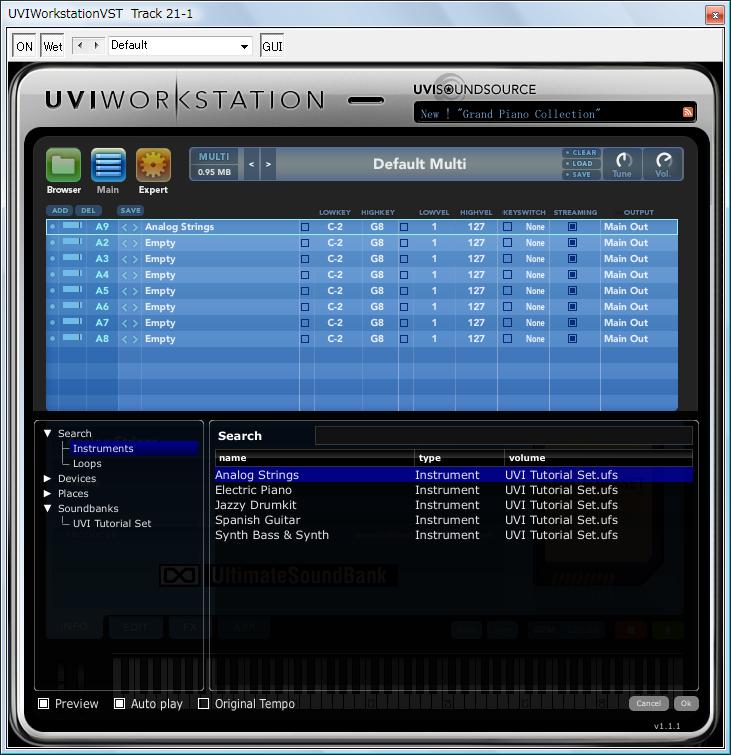Enable the Preview checkbox

click(x=43, y=704)
